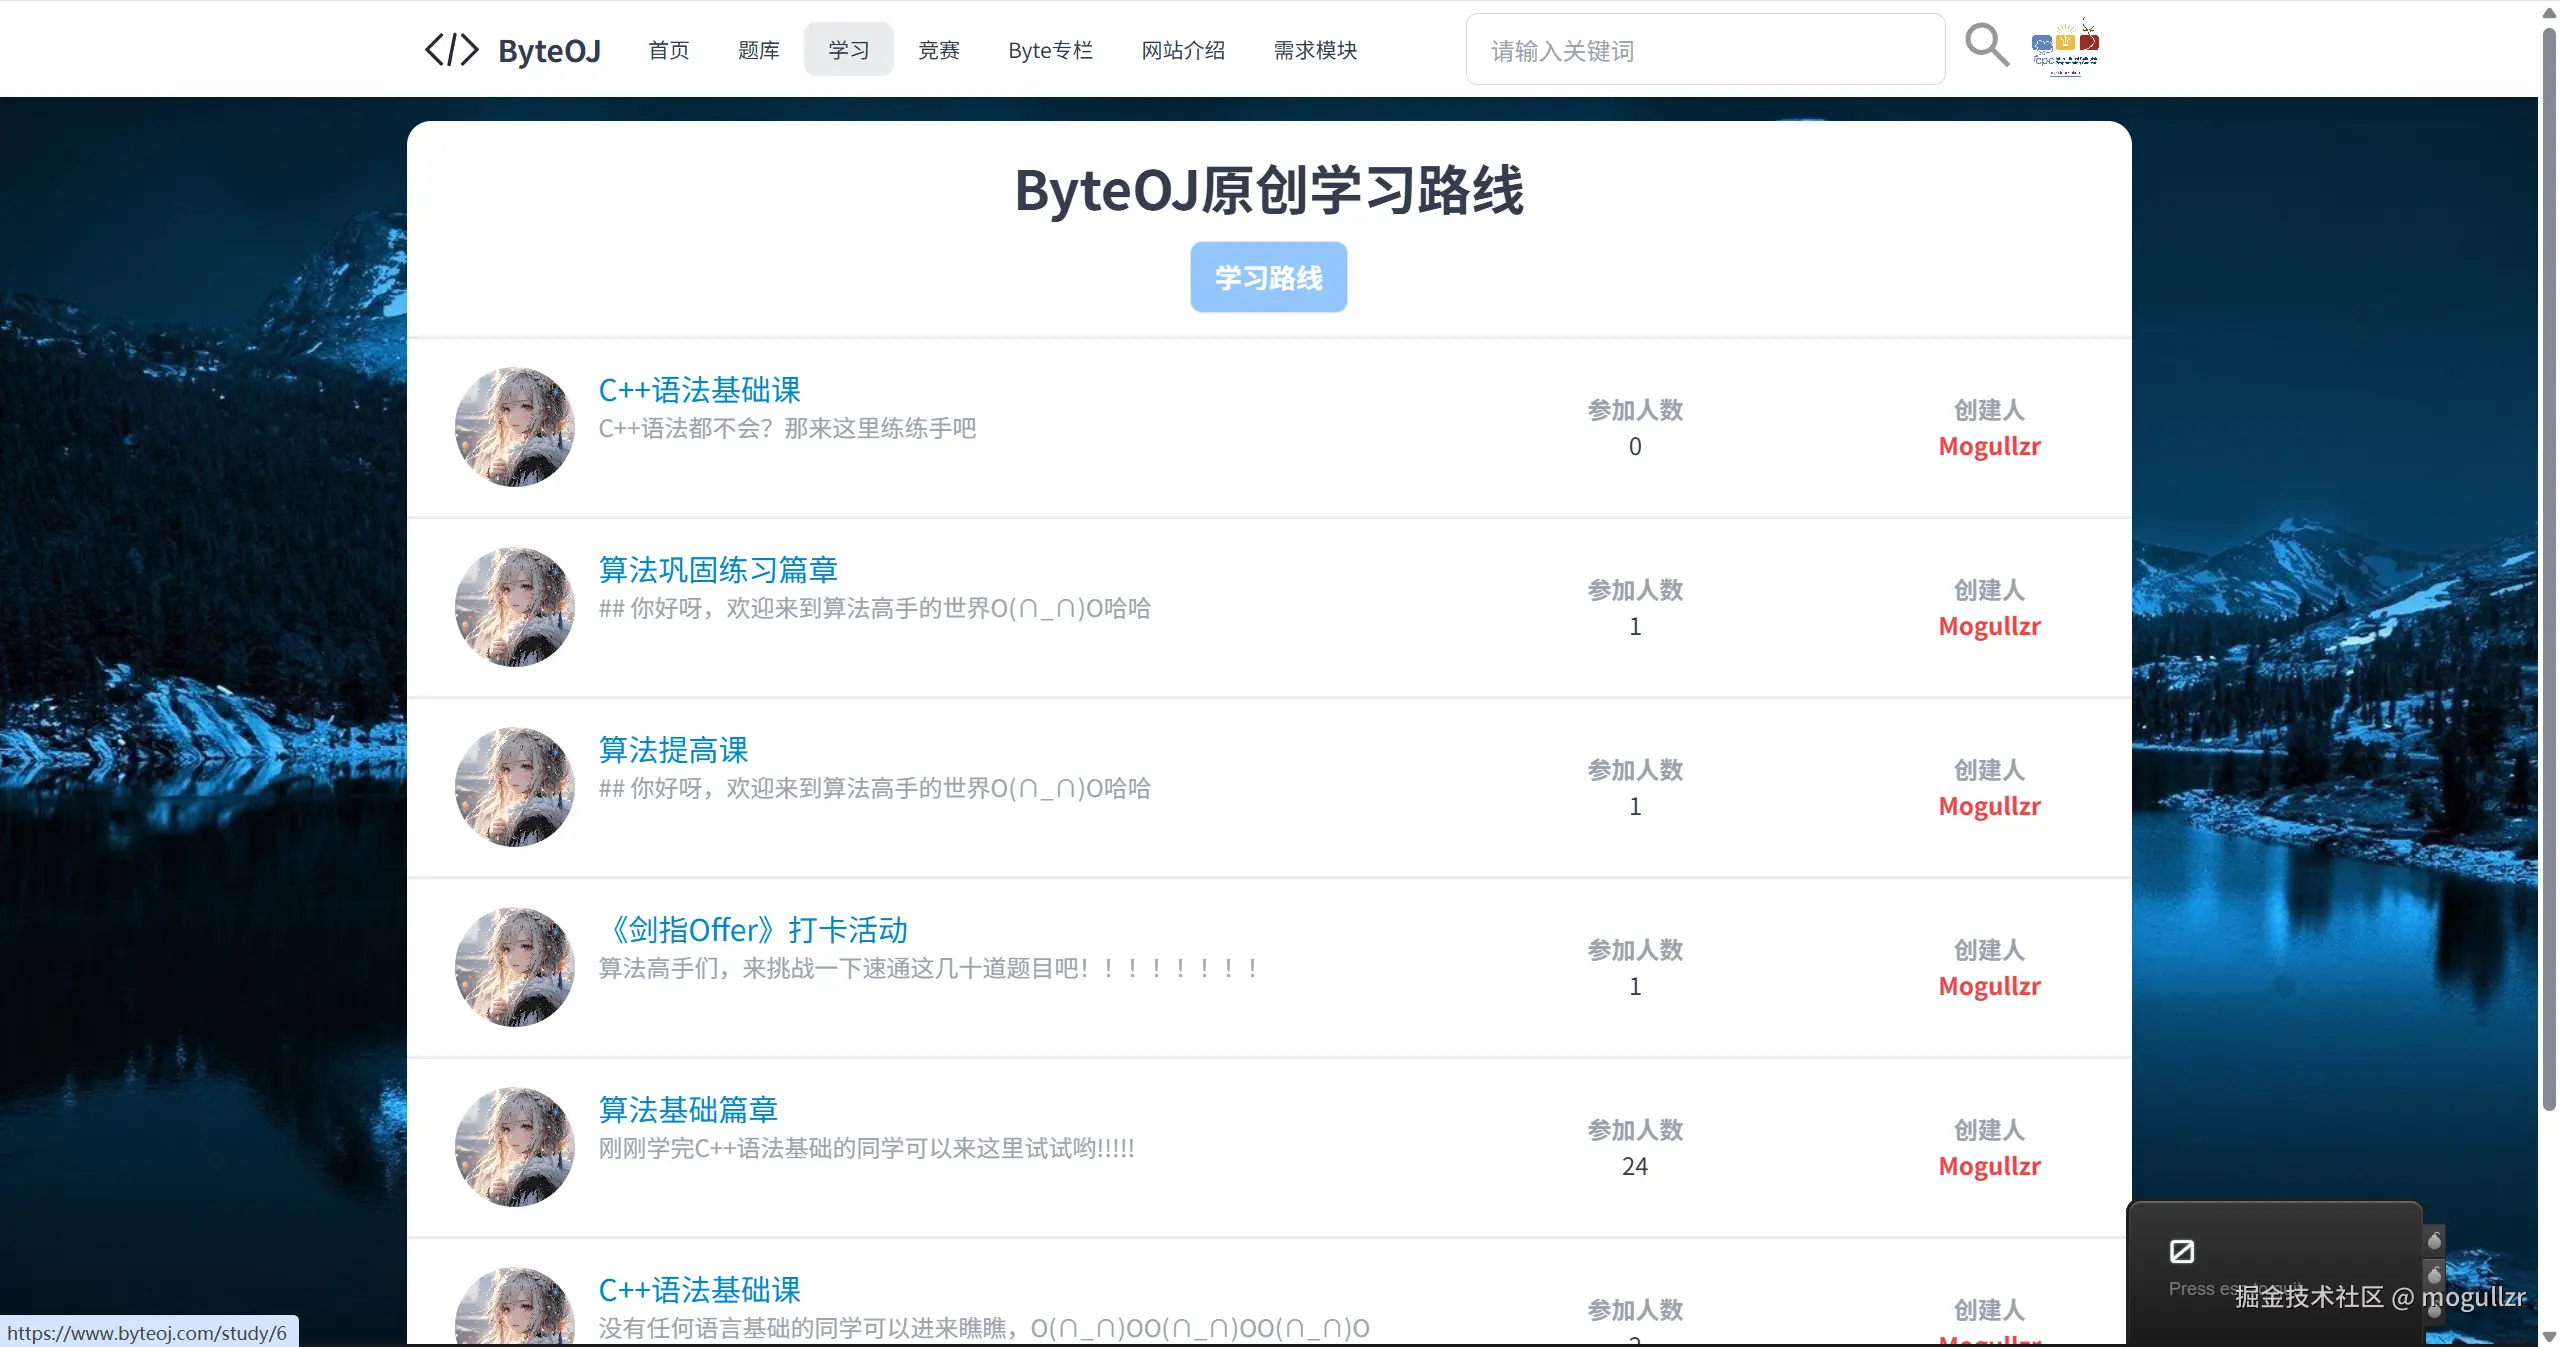Click avatar of 算法提高课 course
This screenshot has height=1347, width=2560.
pos(514,787)
